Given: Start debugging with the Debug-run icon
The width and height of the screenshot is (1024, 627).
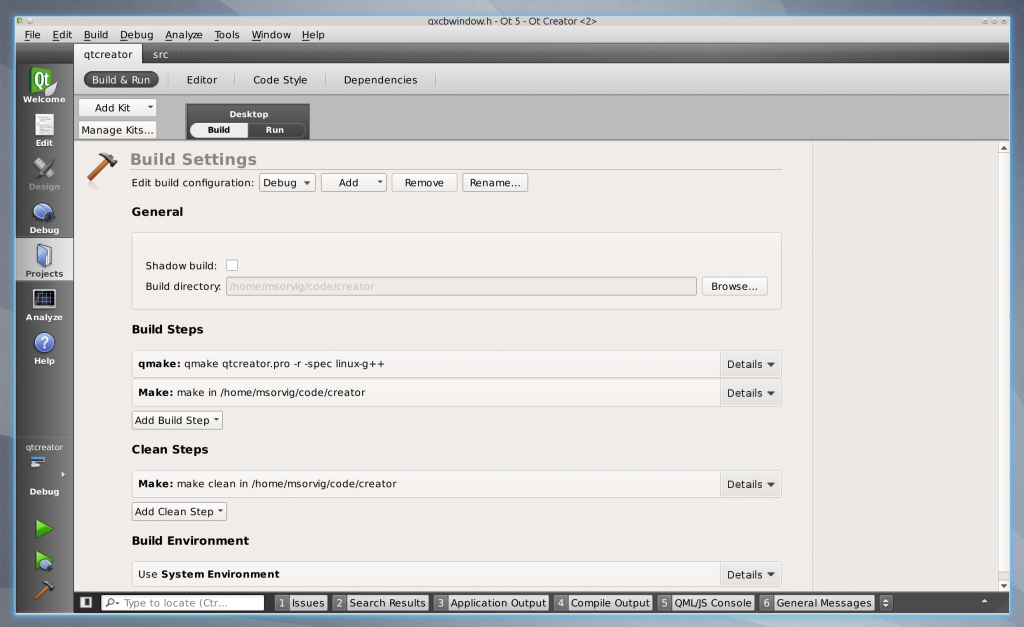Looking at the screenshot, I should point(44,560).
